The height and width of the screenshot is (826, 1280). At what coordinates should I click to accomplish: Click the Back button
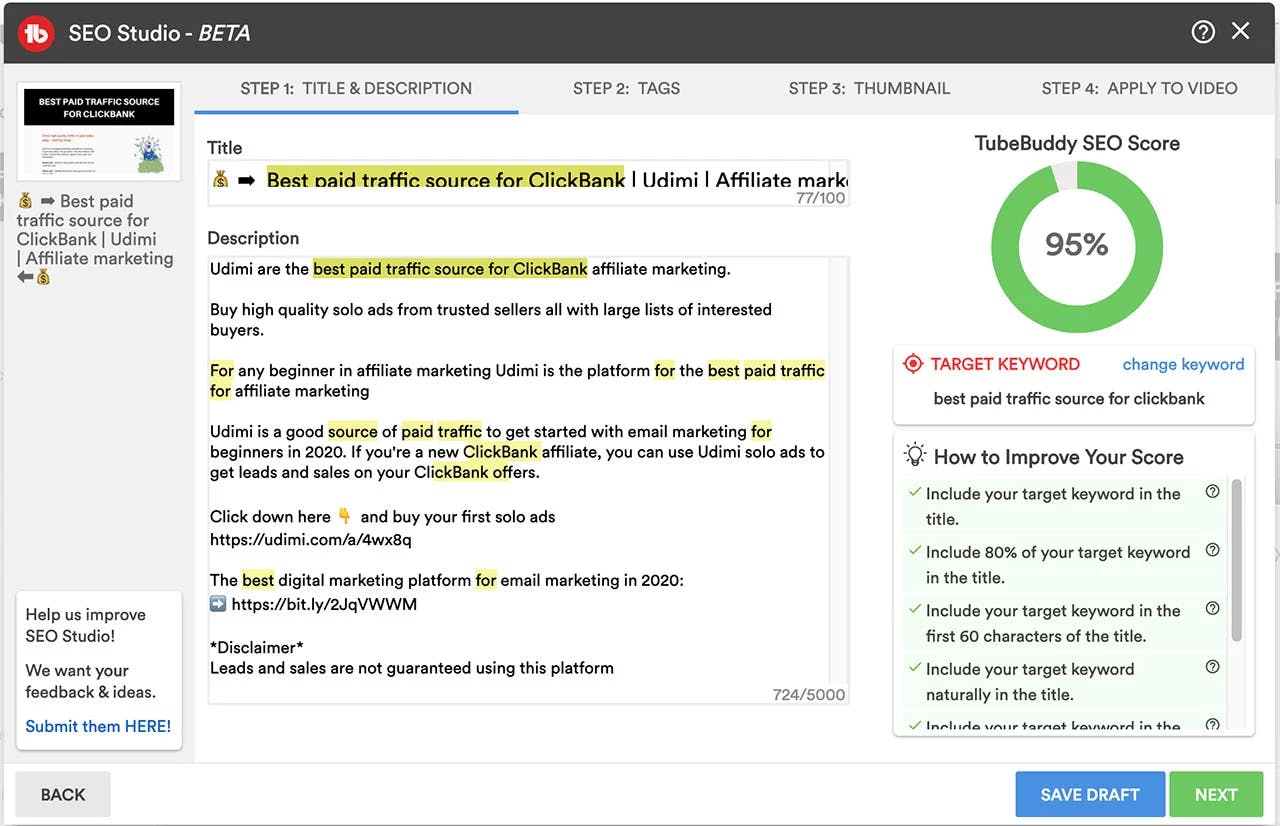click(x=63, y=794)
